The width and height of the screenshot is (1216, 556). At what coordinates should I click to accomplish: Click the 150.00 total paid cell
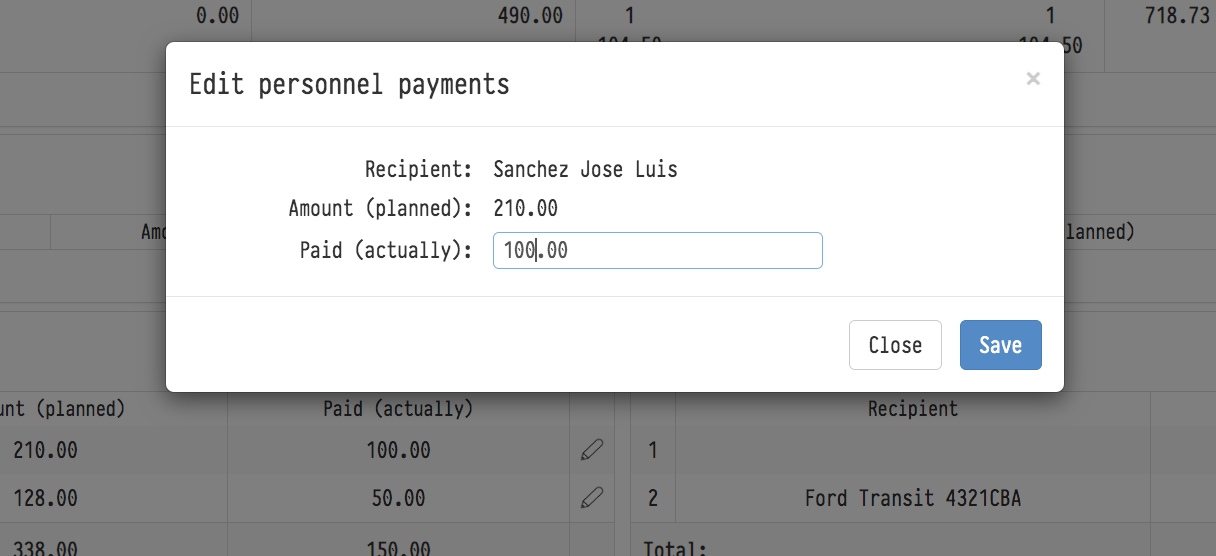click(398, 548)
